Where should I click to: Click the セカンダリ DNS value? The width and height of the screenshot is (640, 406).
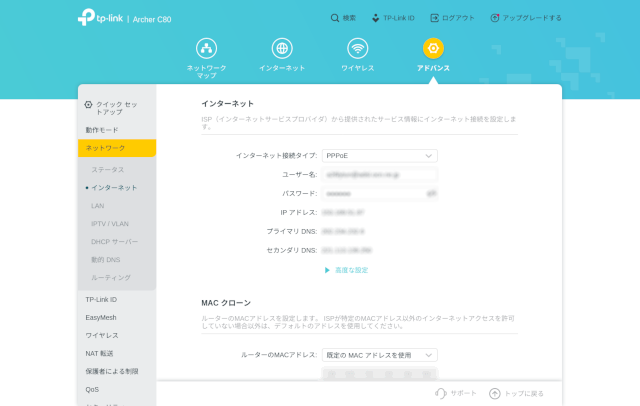(x=347, y=250)
